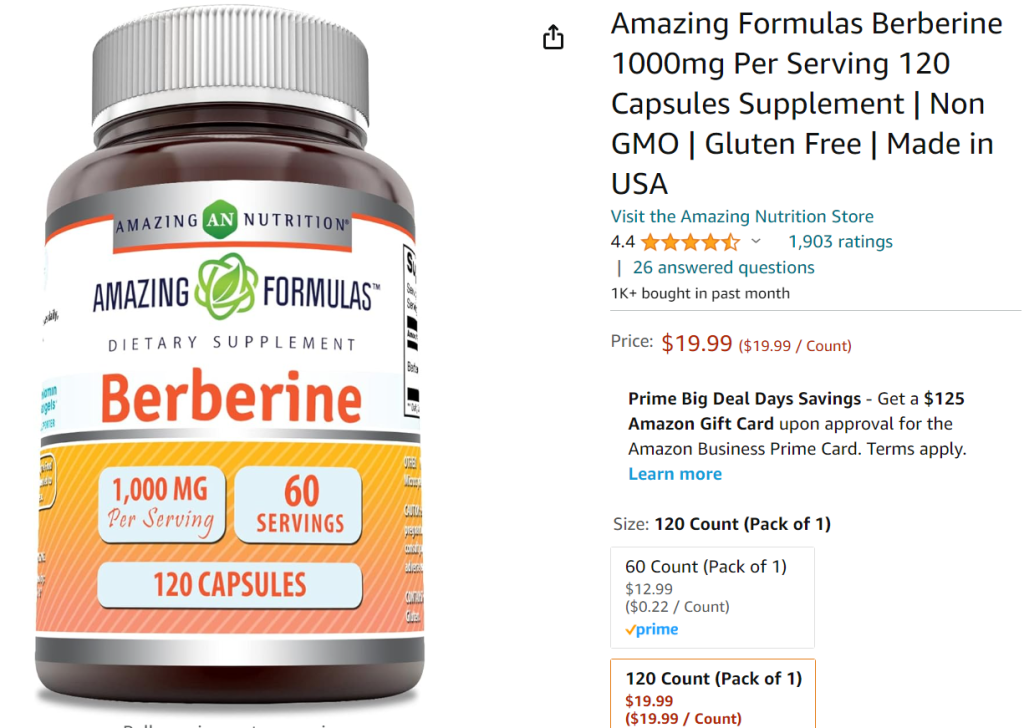
Task: Click the product title text
Action: (806, 103)
